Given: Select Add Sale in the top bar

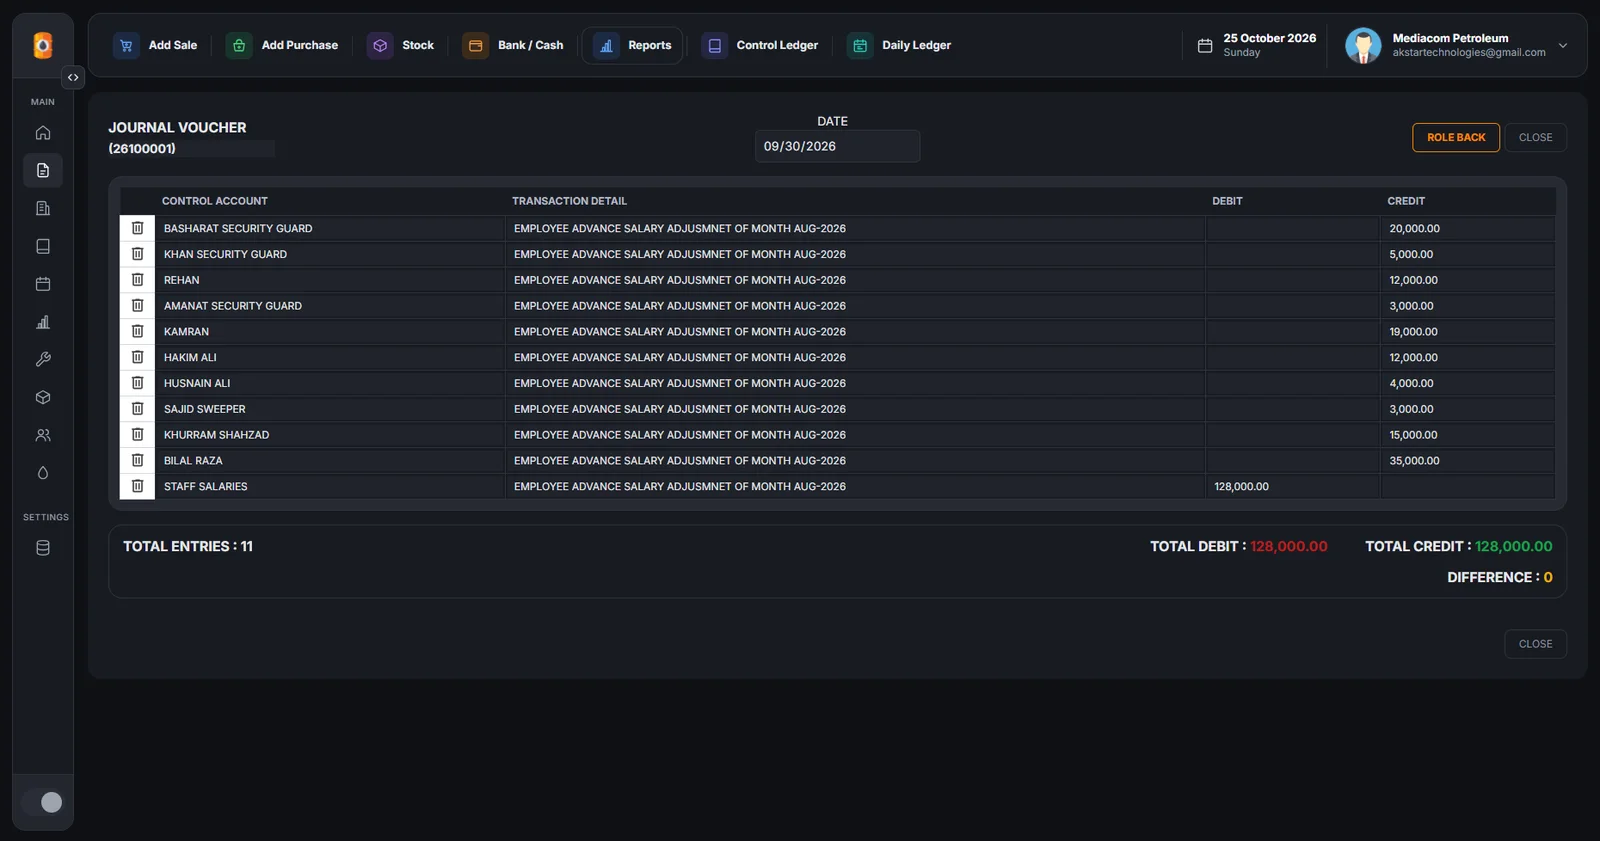Looking at the screenshot, I should click(155, 45).
